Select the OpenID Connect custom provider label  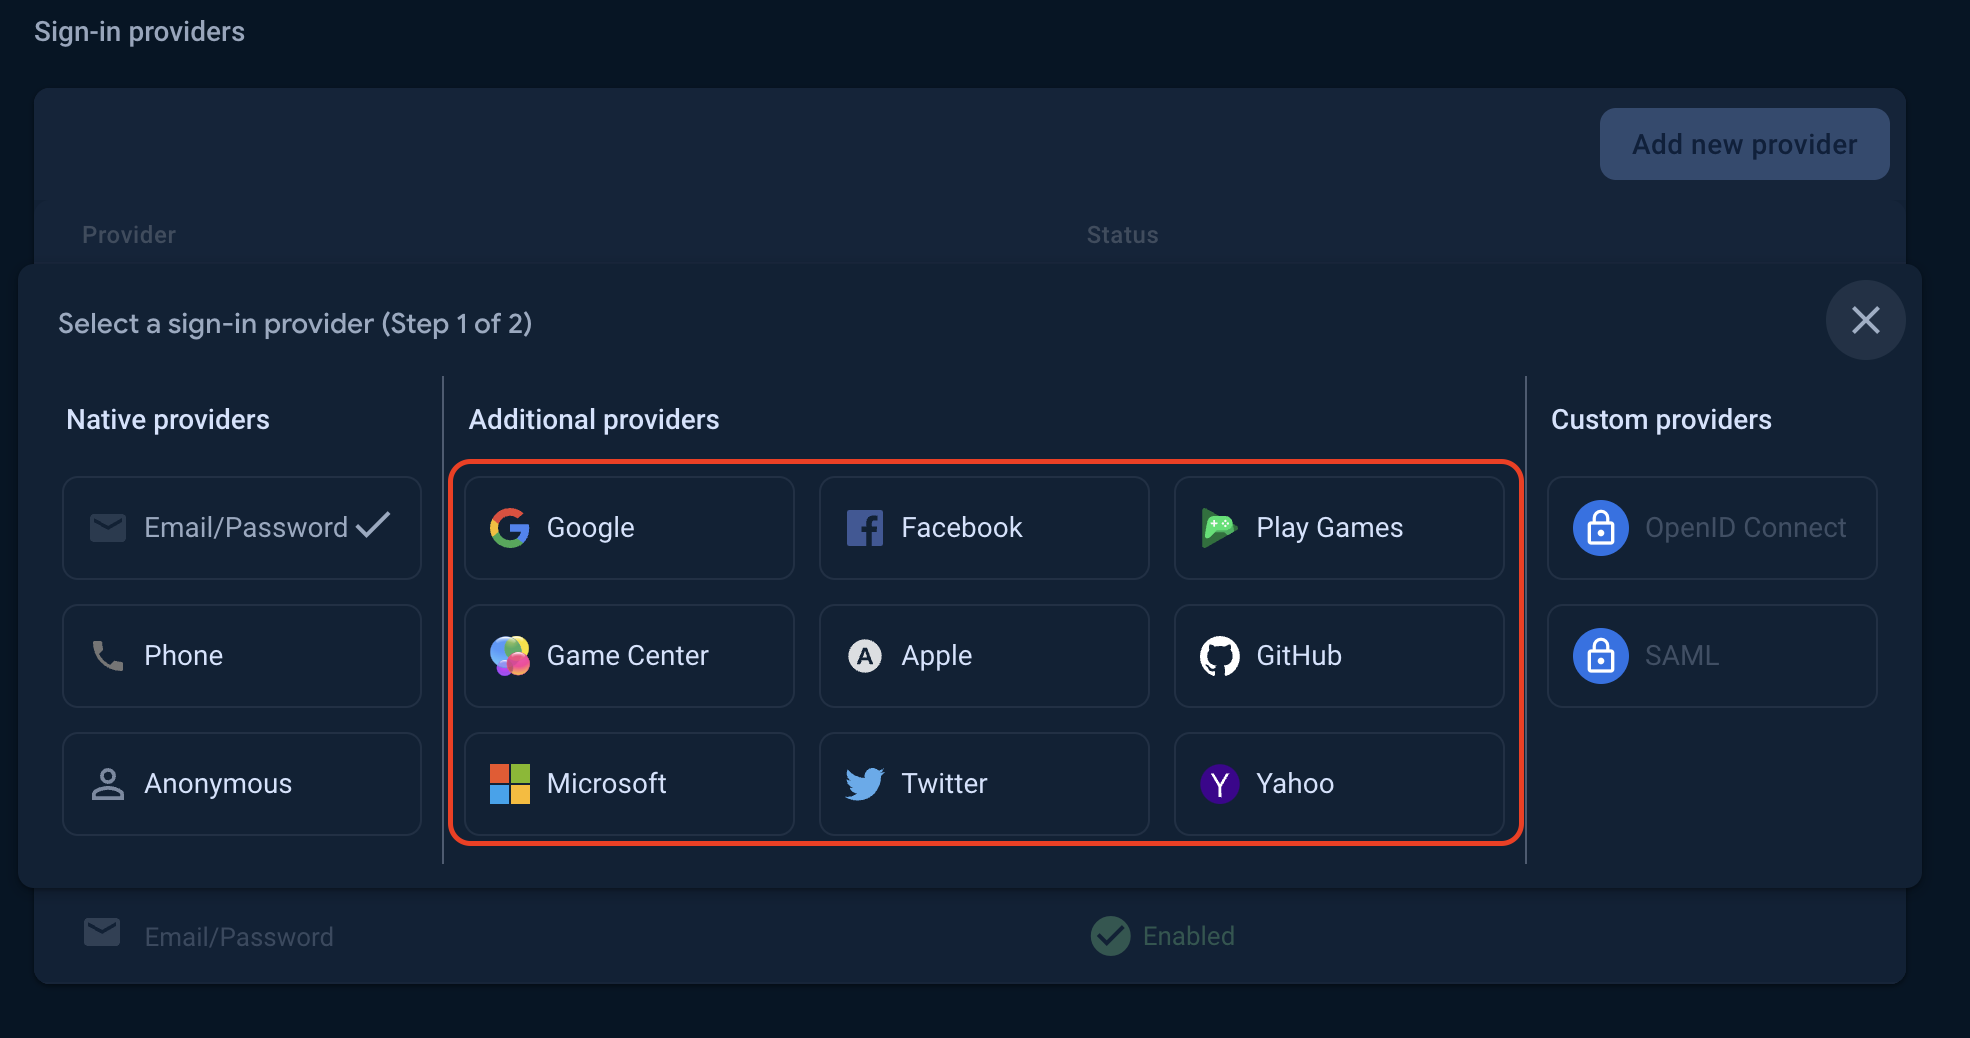(1745, 528)
